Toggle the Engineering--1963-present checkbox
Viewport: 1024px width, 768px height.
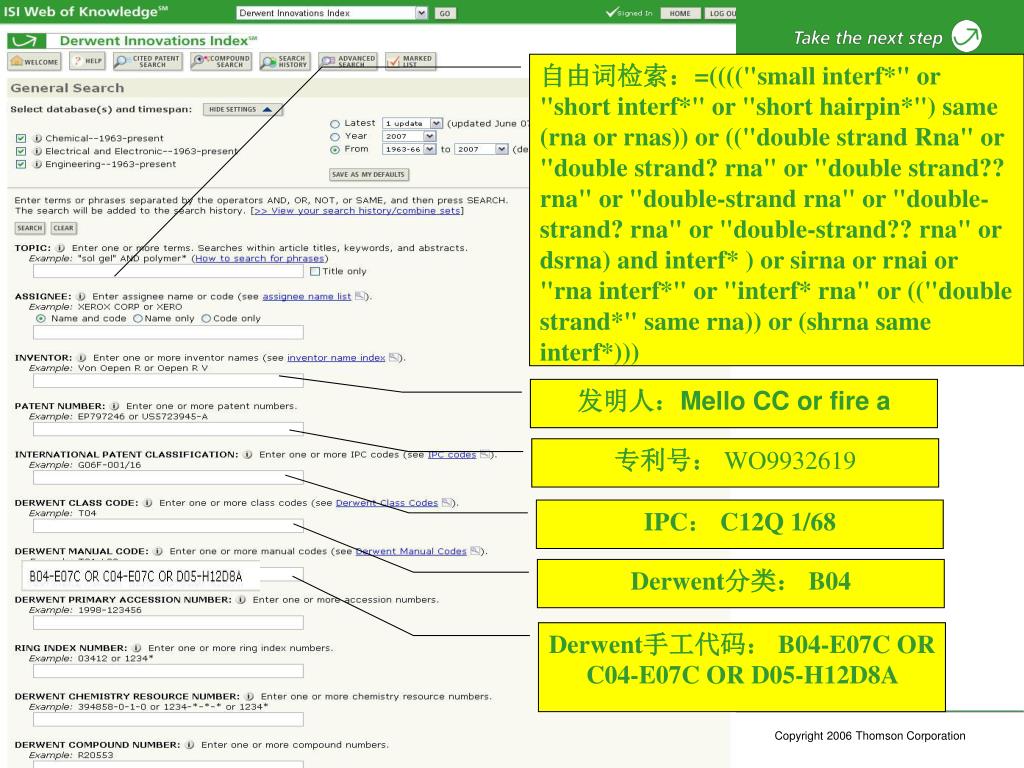21,165
